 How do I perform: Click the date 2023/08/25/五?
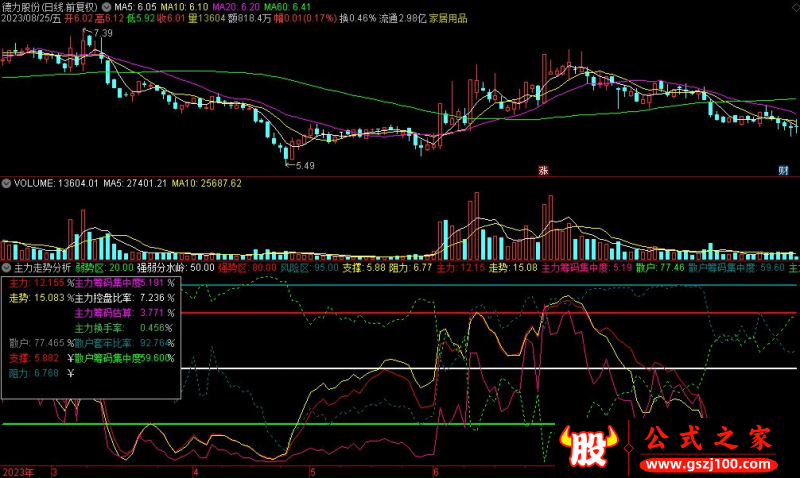click(x=31, y=19)
